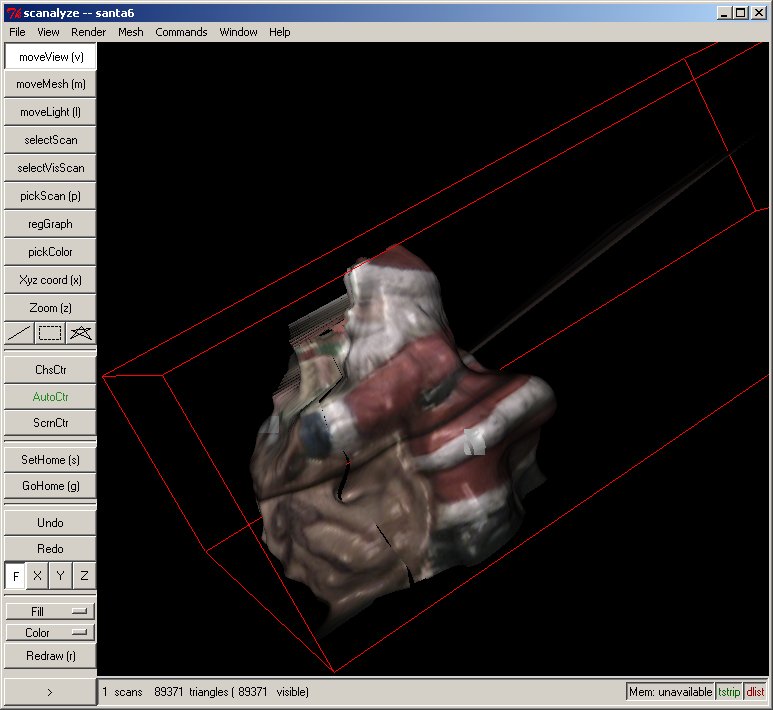Click the Mem: unavailable status field
Screen dimensions: 773x710
tap(670, 692)
